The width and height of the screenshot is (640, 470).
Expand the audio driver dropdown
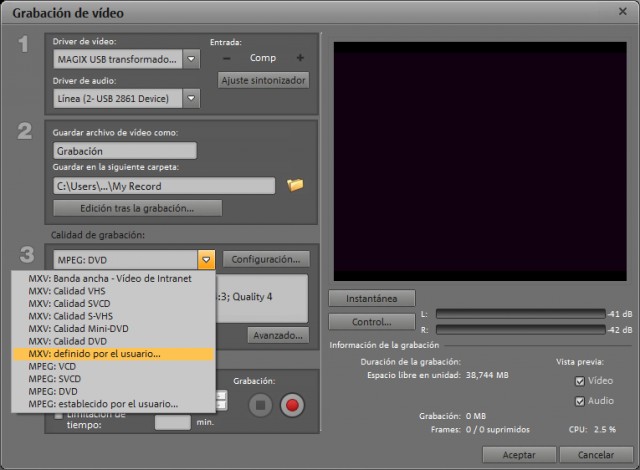[191, 98]
